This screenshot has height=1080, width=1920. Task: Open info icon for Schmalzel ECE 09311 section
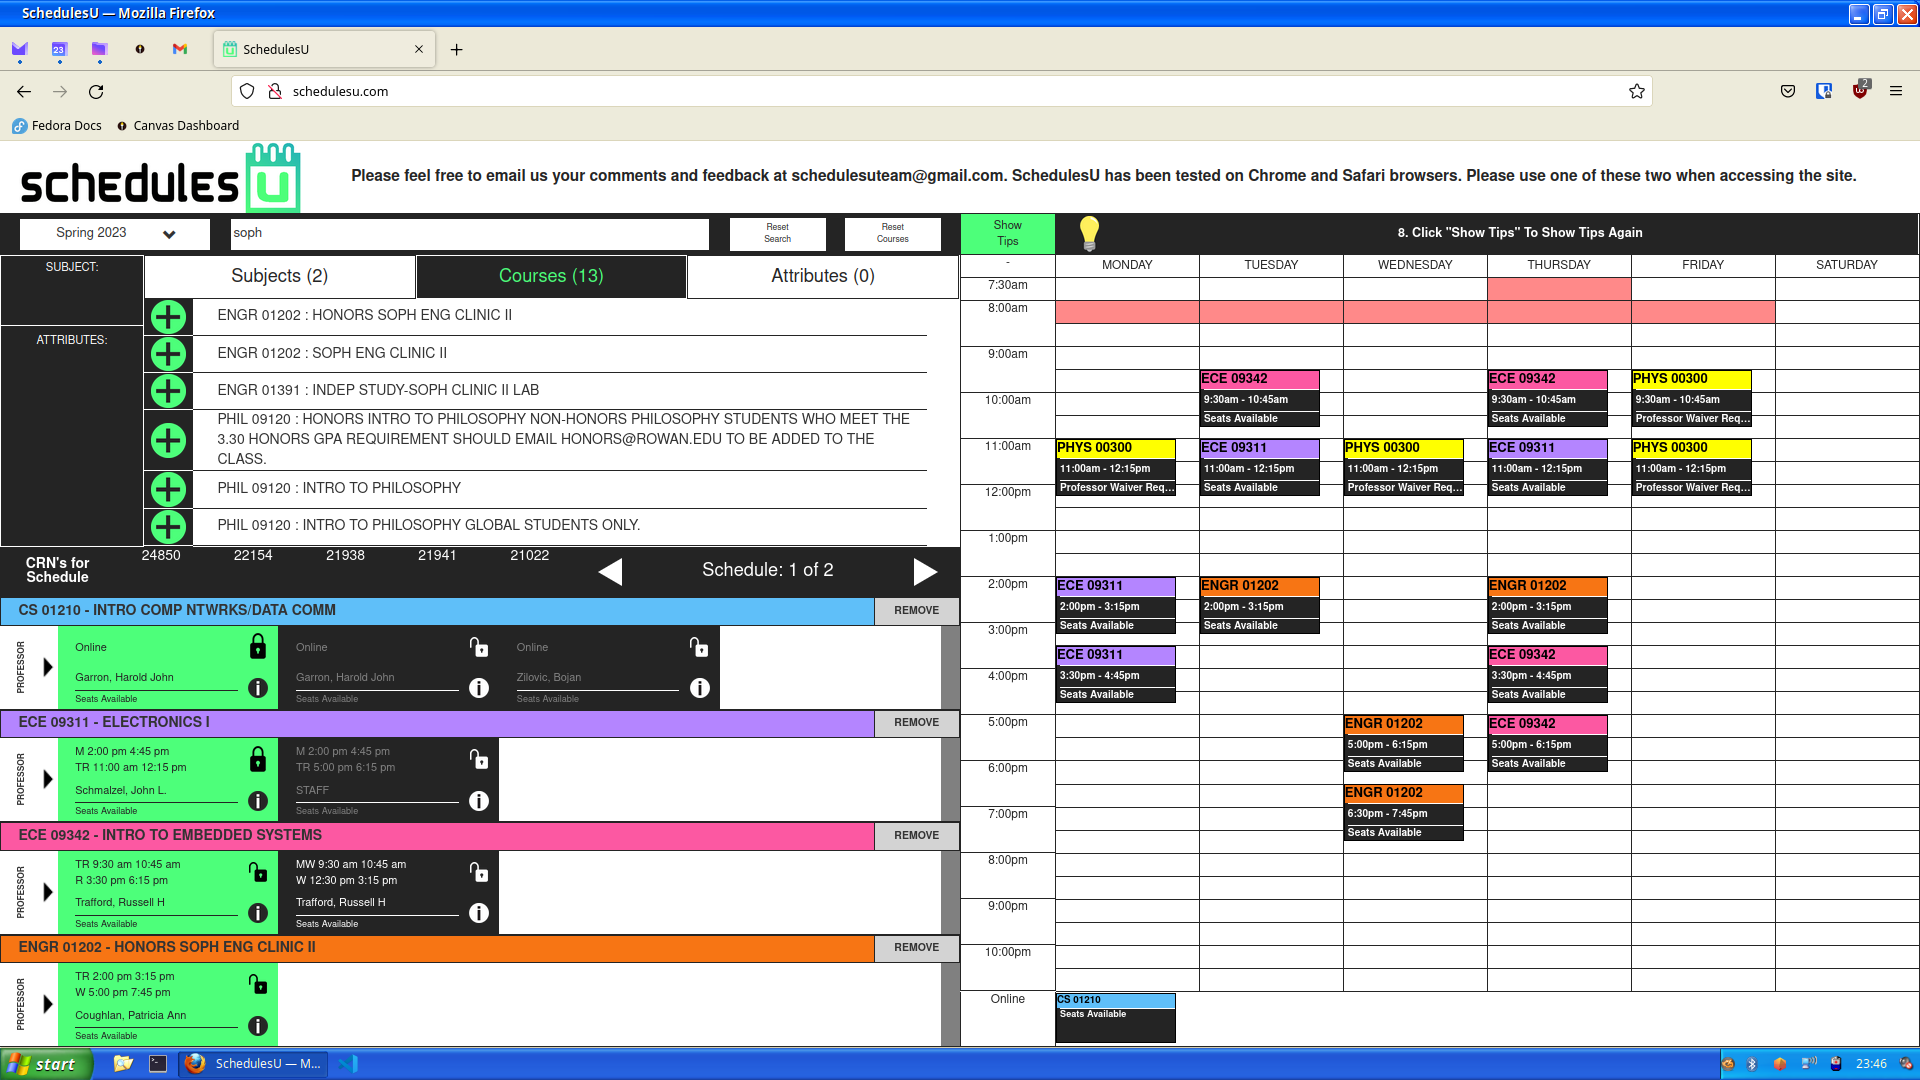[x=258, y=801]
